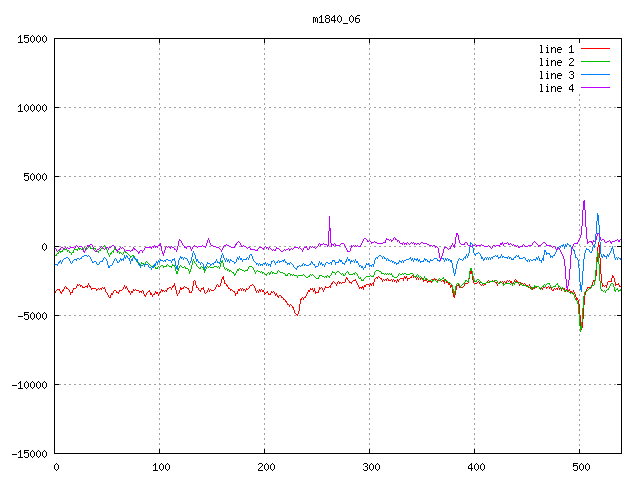
Task: Click the blue line 3 legend sample
Action: pyautogui.click(x=595, y=75)
